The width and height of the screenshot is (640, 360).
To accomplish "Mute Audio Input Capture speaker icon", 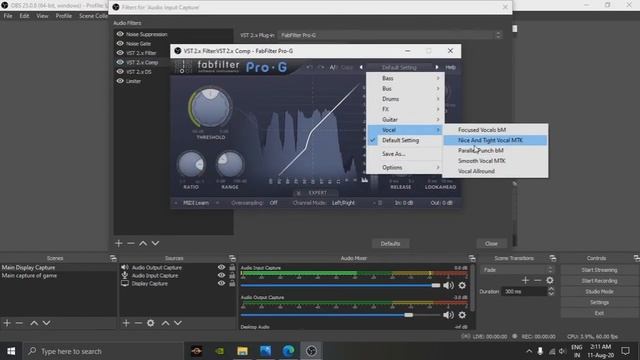I will 448,285.
